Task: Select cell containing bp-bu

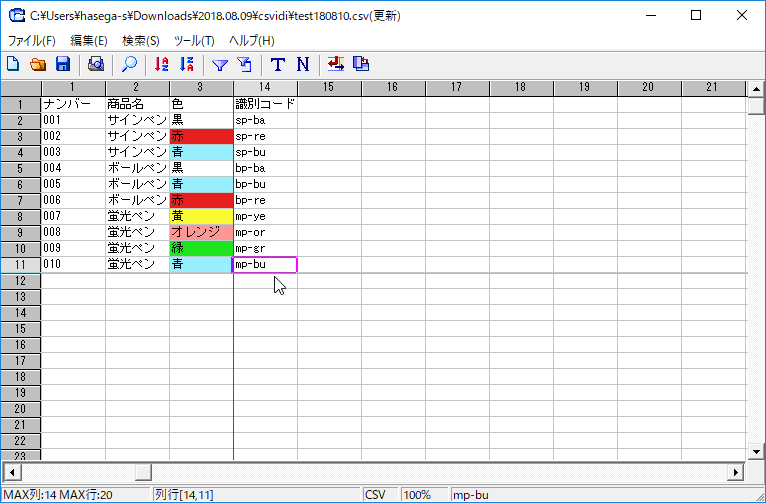Action: click(x=265, y=184)
